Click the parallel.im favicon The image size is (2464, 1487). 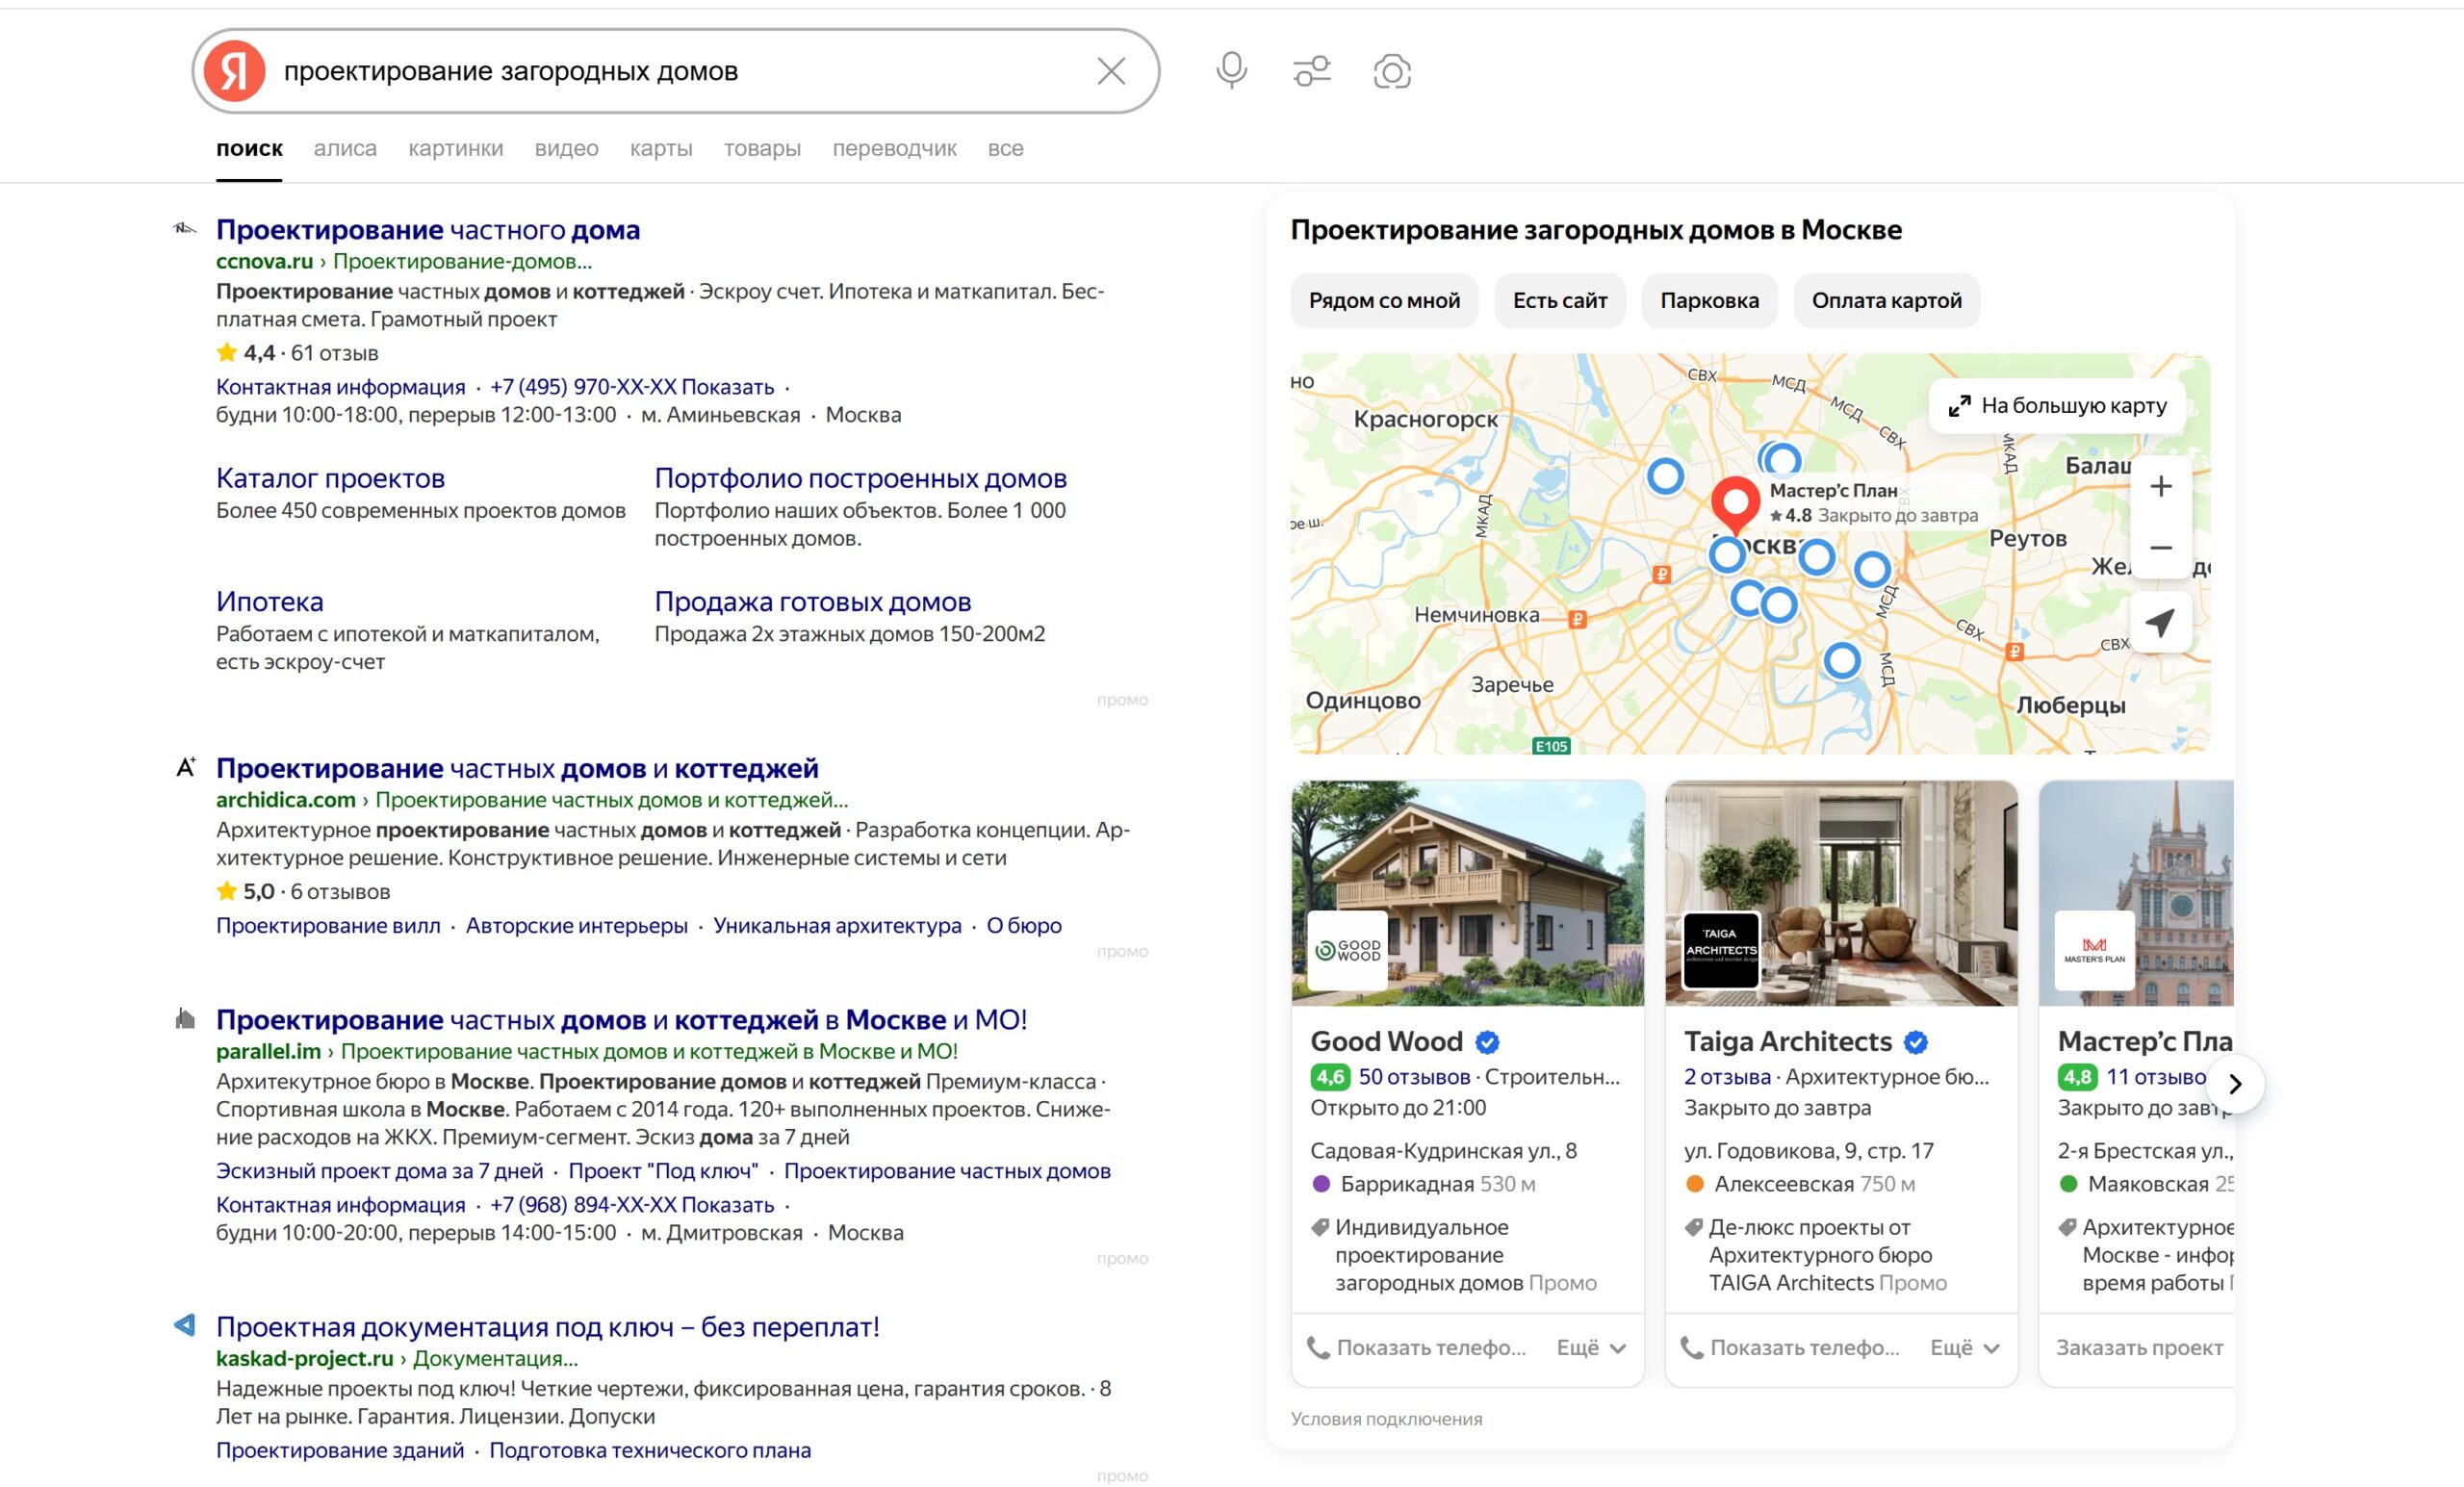185,1019
